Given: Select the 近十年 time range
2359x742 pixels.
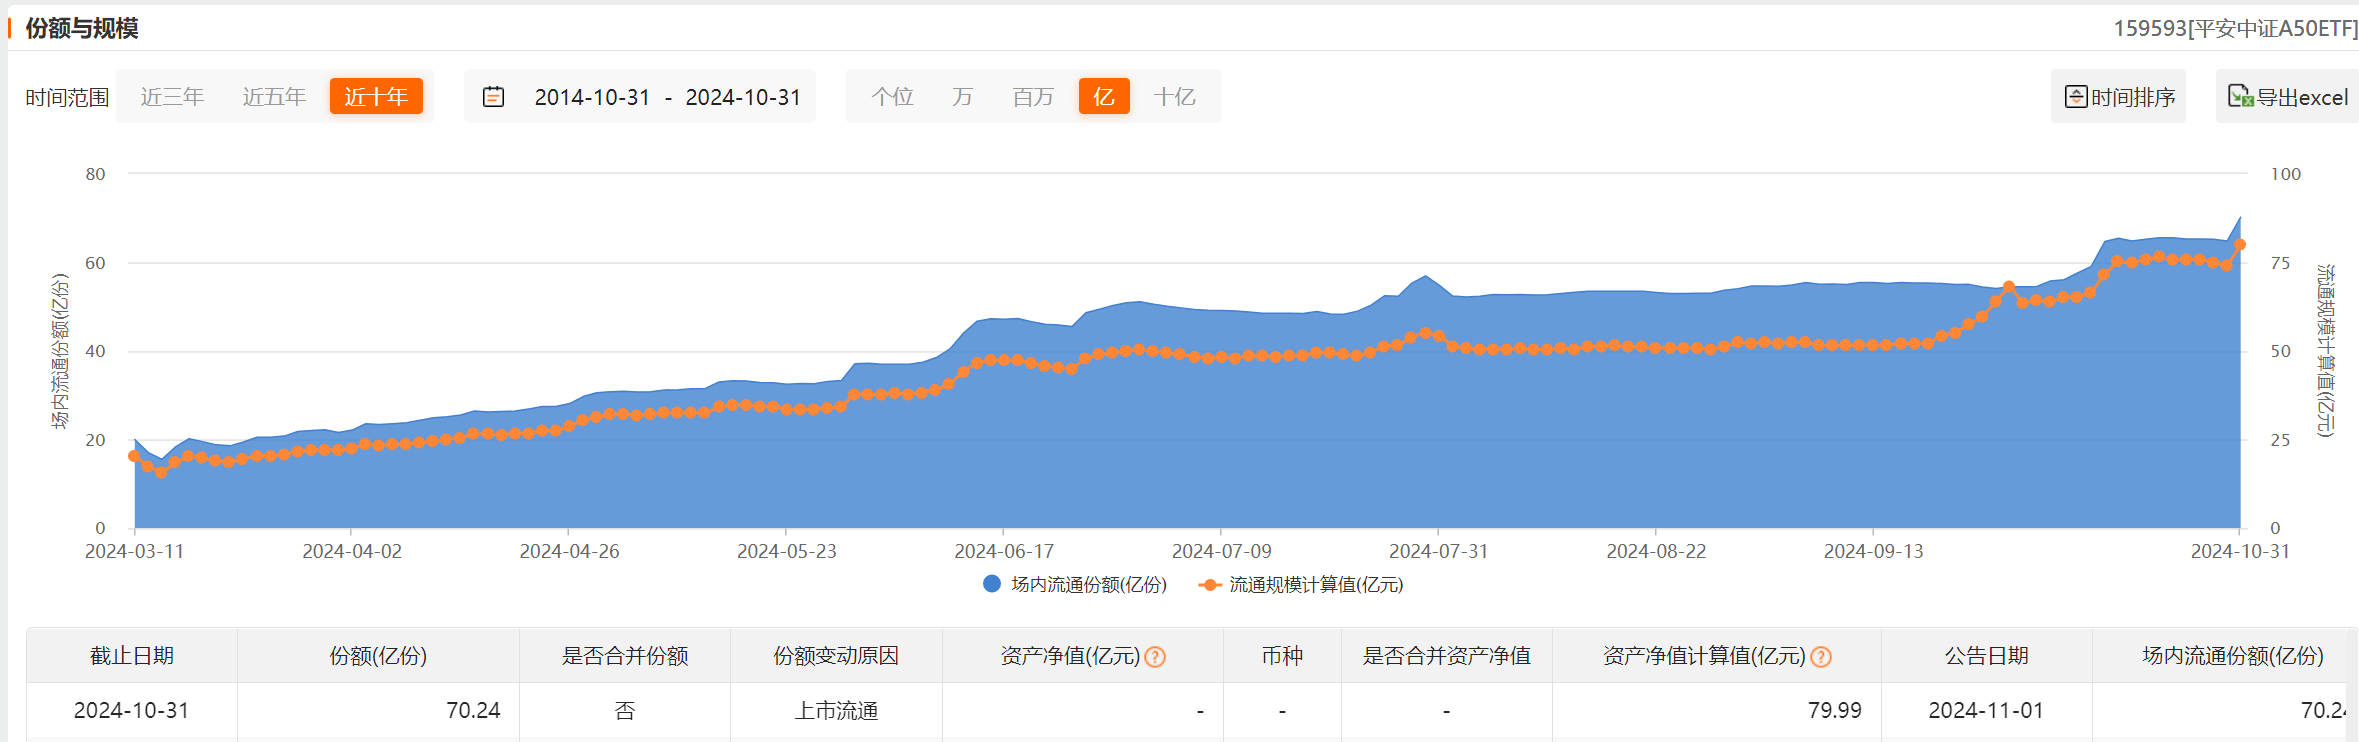Looking at the screenshot, I should point(376,97).
